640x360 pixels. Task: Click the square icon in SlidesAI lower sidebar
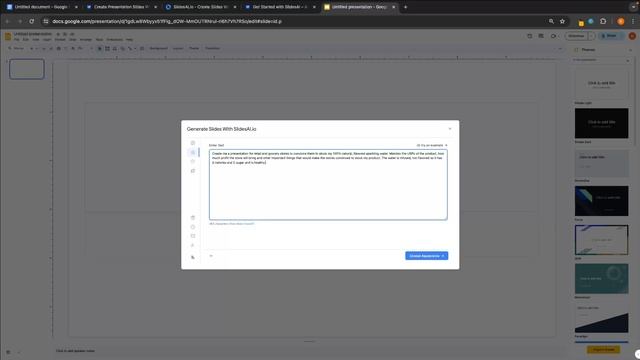[193, 236]
